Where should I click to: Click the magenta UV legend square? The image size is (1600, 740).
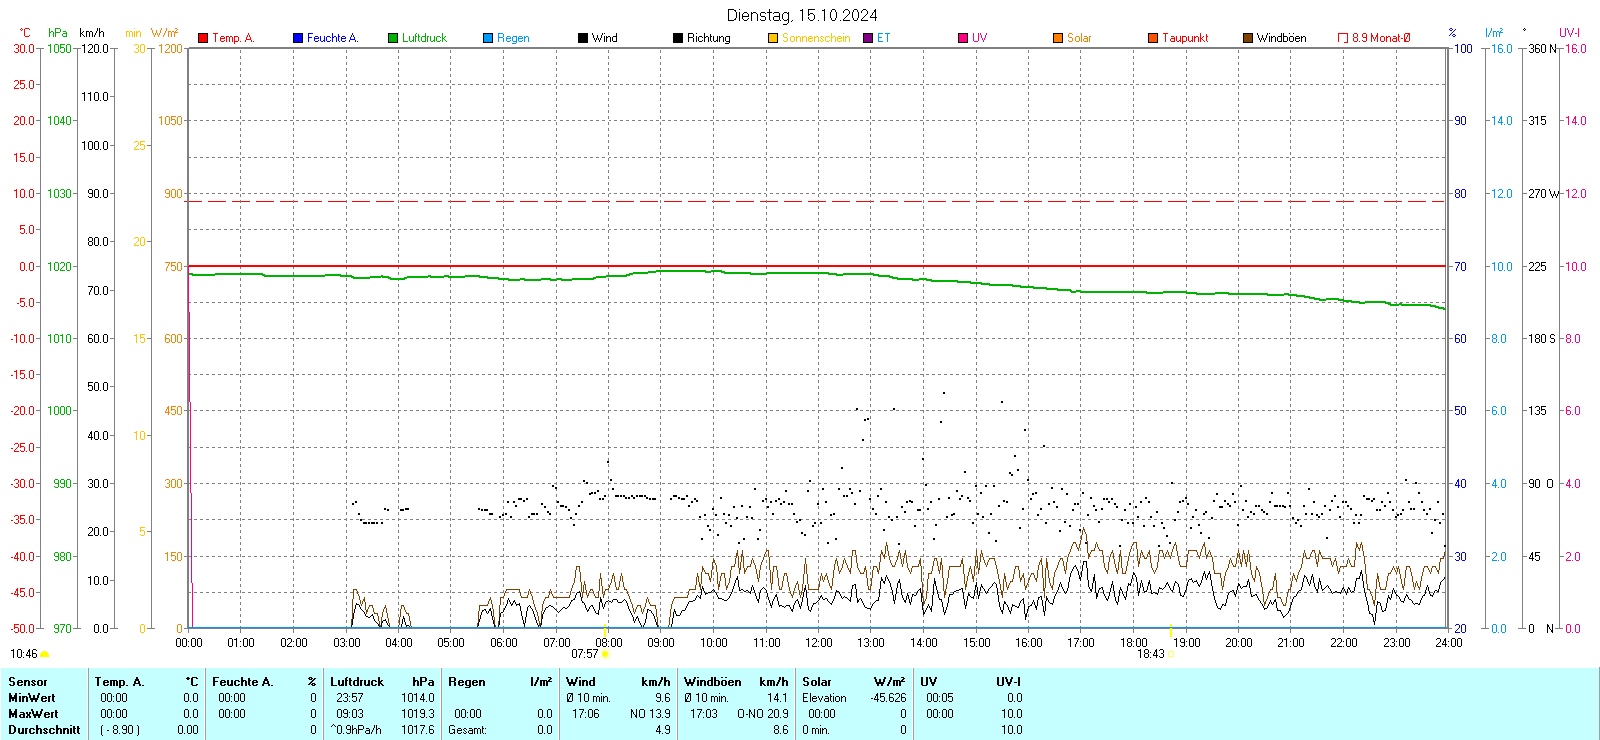point(963,38)
